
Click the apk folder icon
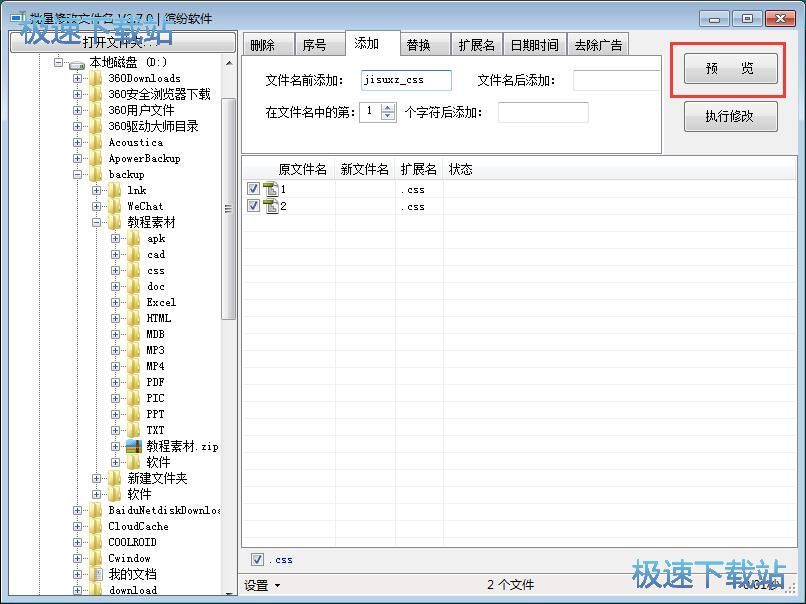[x=134, y=239]
